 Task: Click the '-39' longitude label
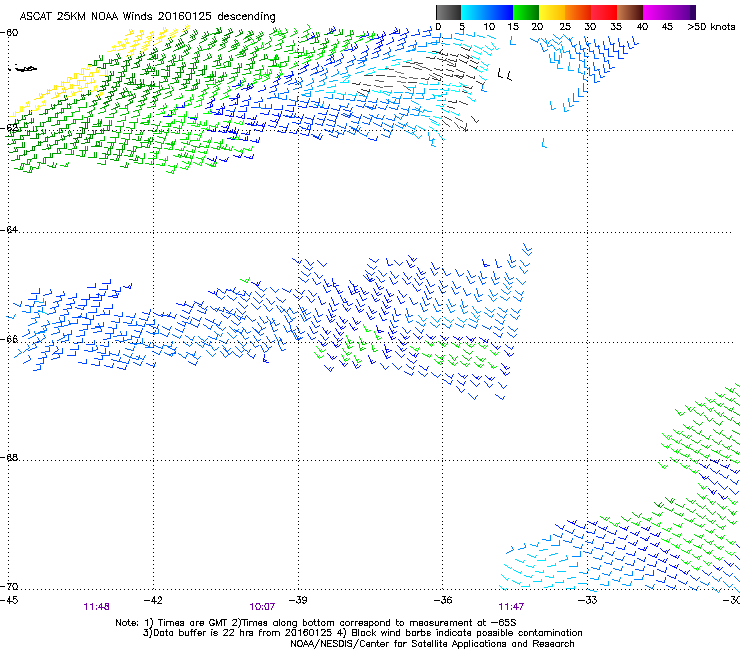(x=298, y=600)
